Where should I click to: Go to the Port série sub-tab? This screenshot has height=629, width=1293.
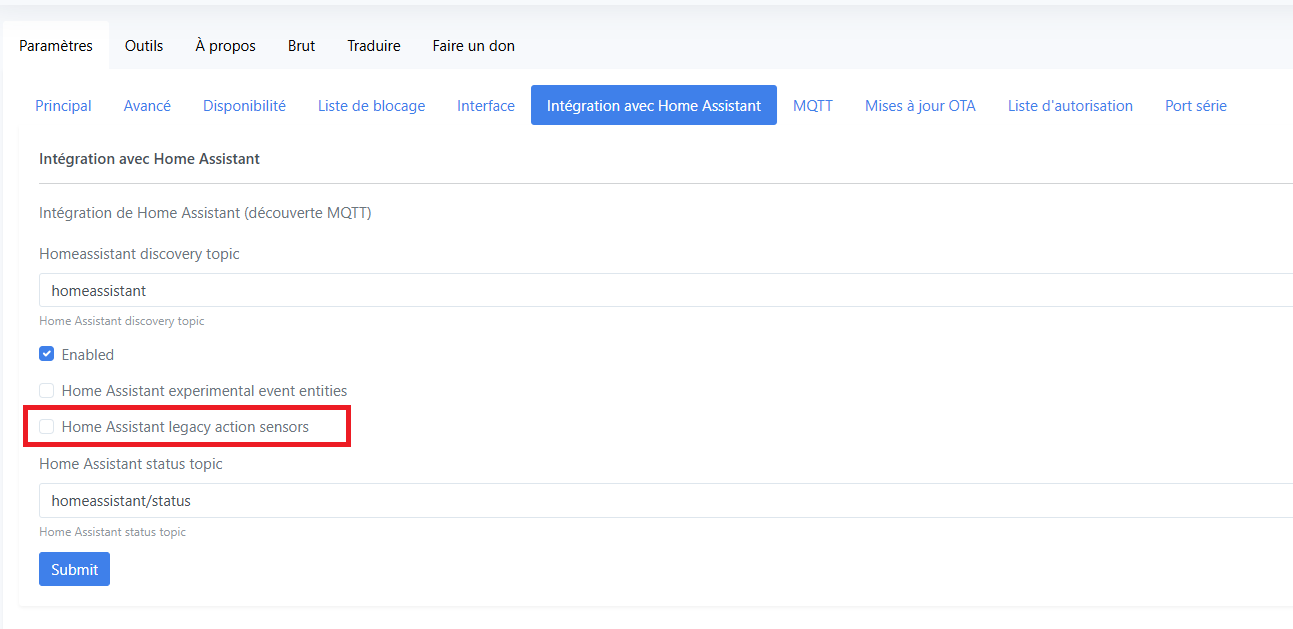[x=1195, y=105]
